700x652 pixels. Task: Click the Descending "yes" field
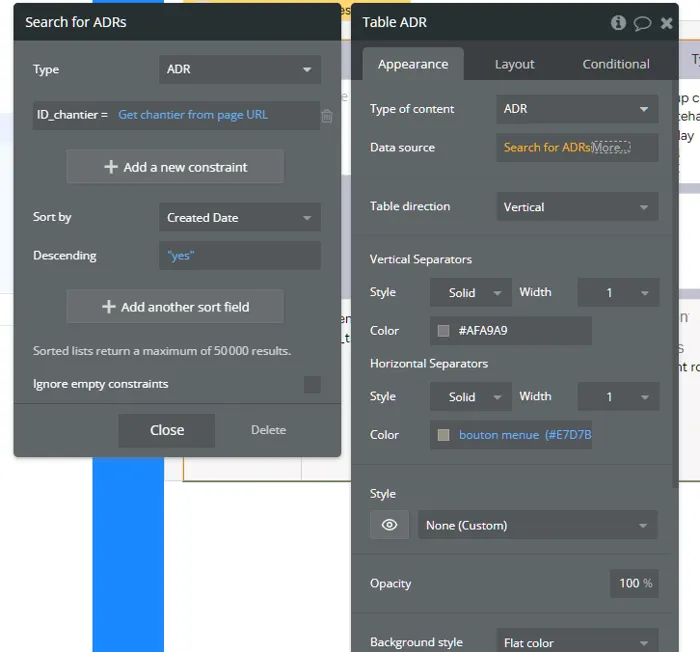pos(239,256)
